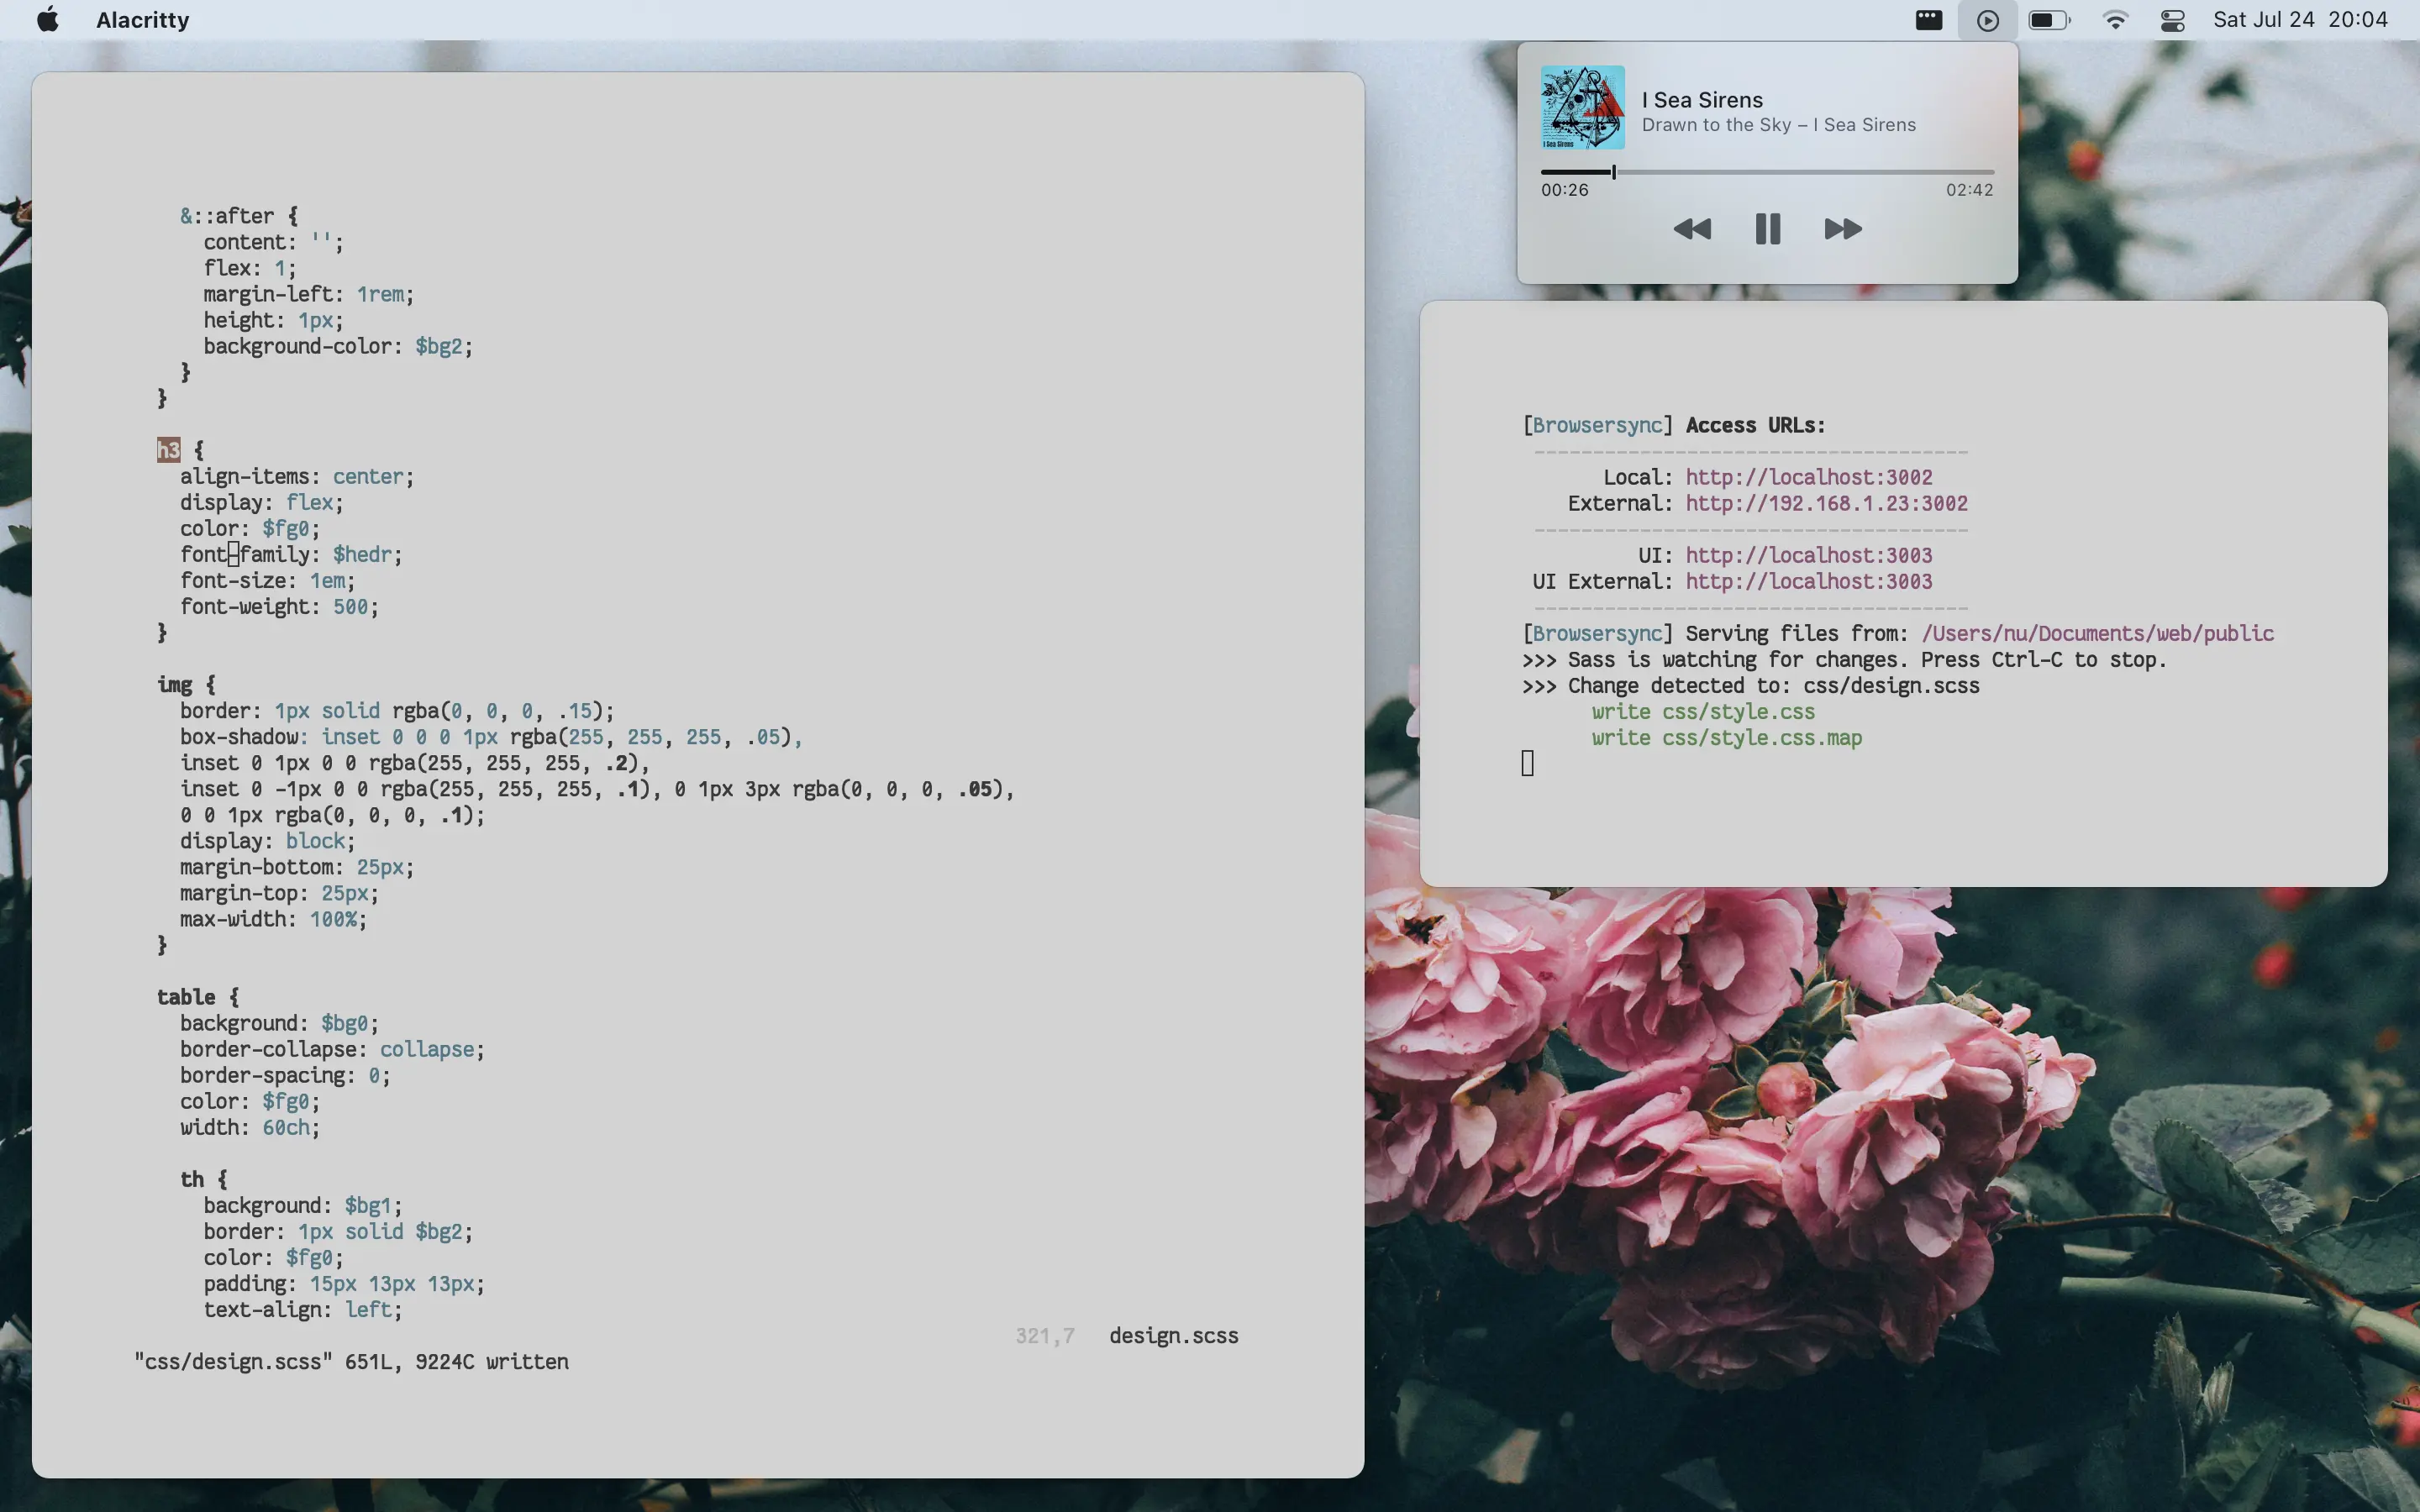This screenshot has width=2420, height=1512.
Task: Open the Wi-Fi status menu
Action: click(x=2115, y=20)
